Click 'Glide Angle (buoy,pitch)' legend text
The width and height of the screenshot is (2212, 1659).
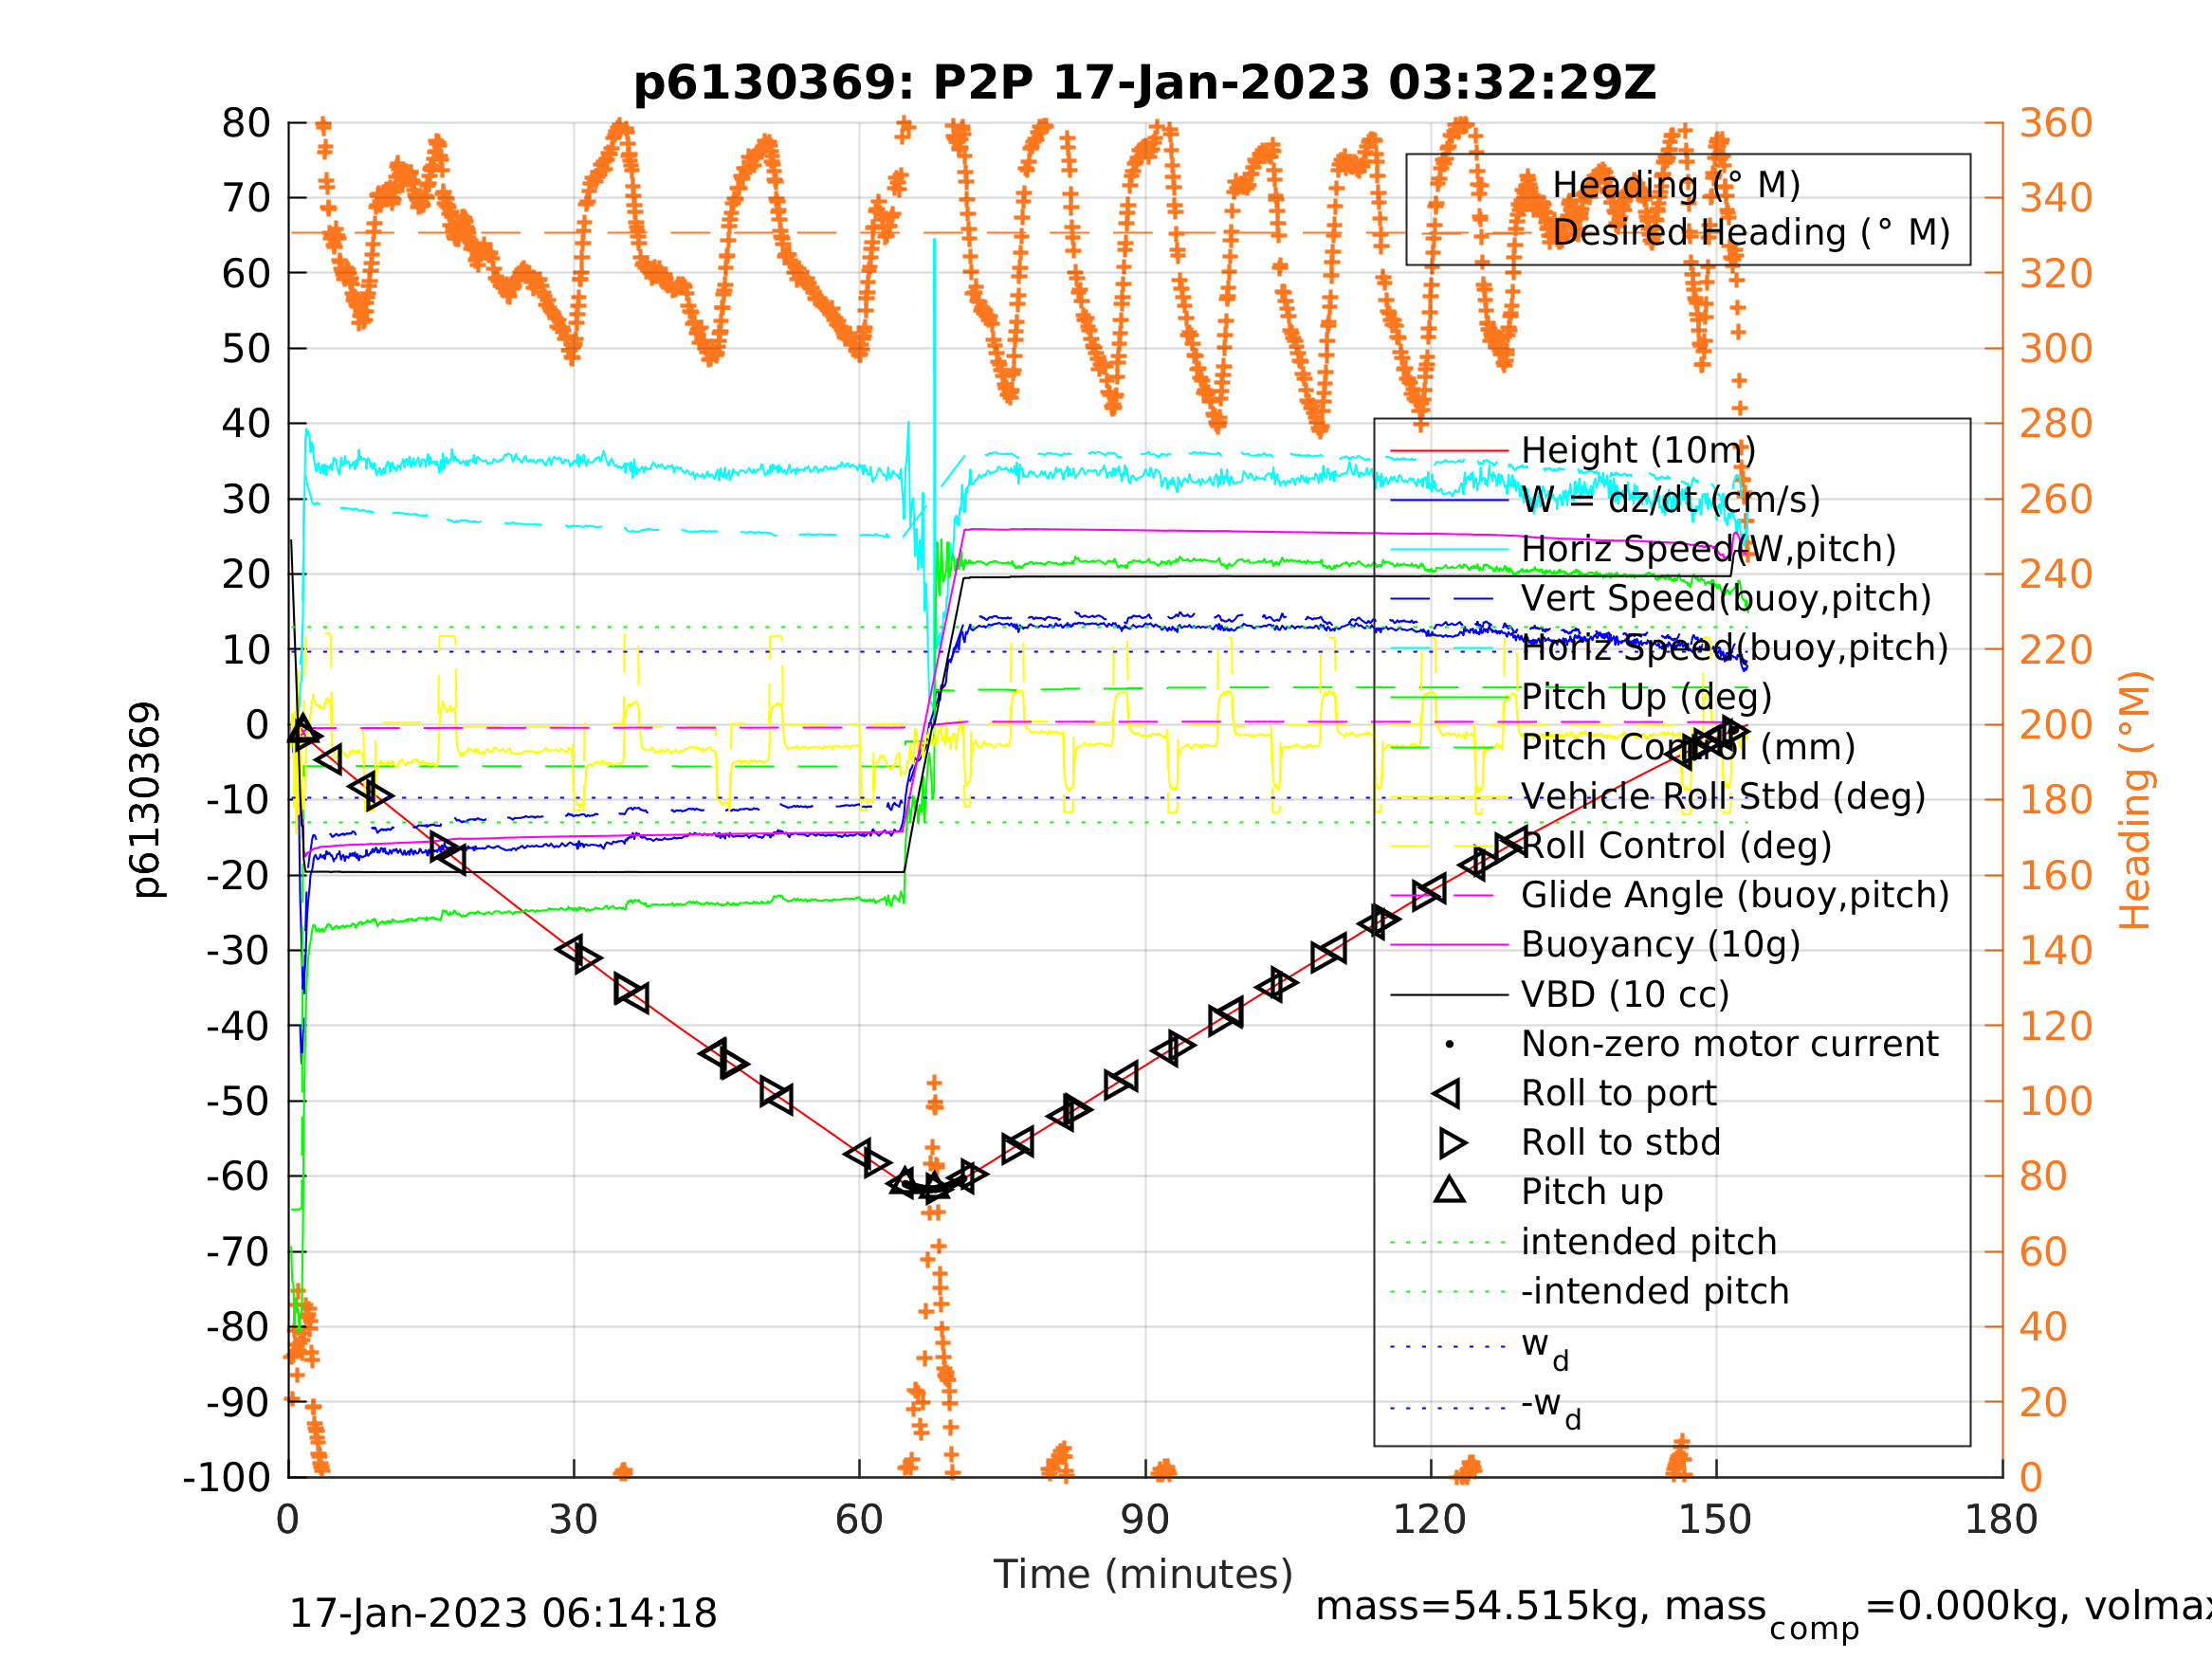click(1735, 895)
